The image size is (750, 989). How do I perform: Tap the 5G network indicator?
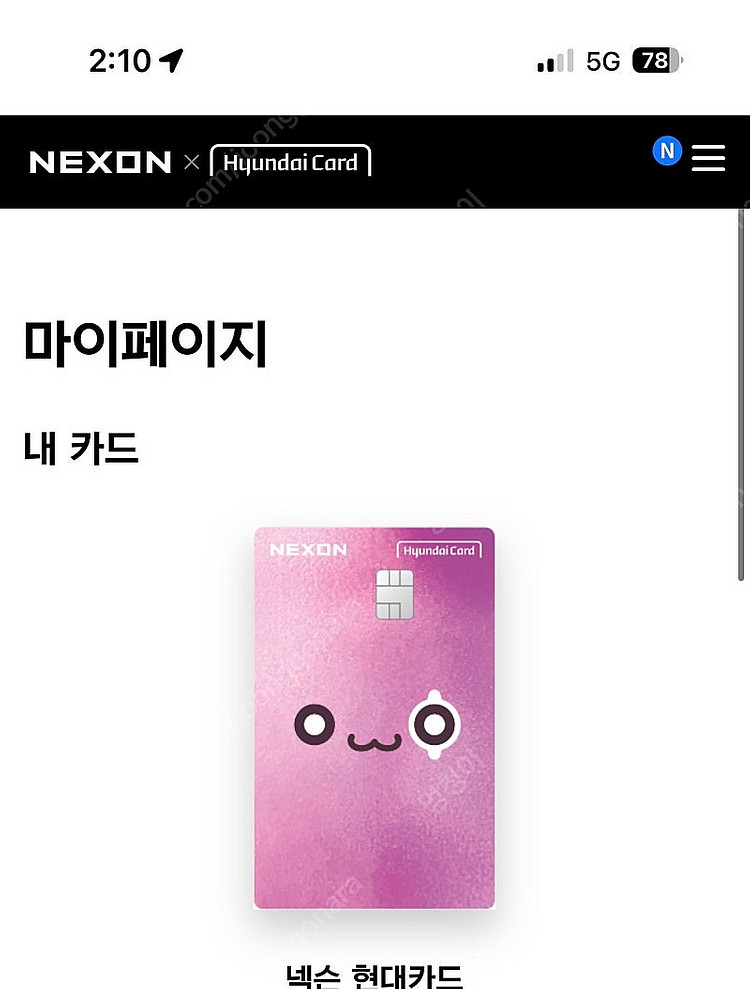pos(603,61)
